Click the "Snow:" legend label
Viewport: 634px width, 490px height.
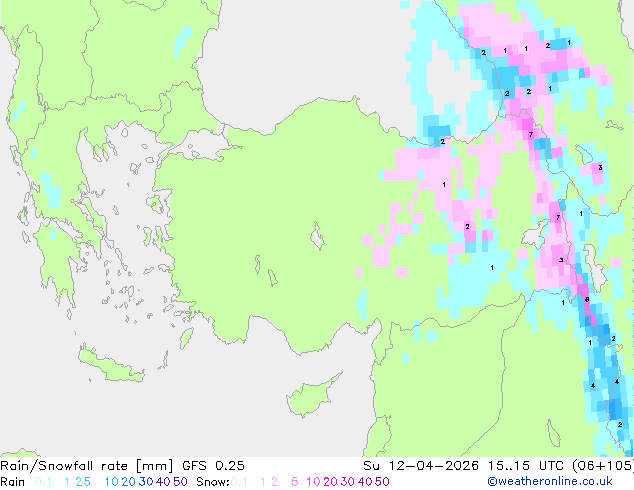pos(213,482)
